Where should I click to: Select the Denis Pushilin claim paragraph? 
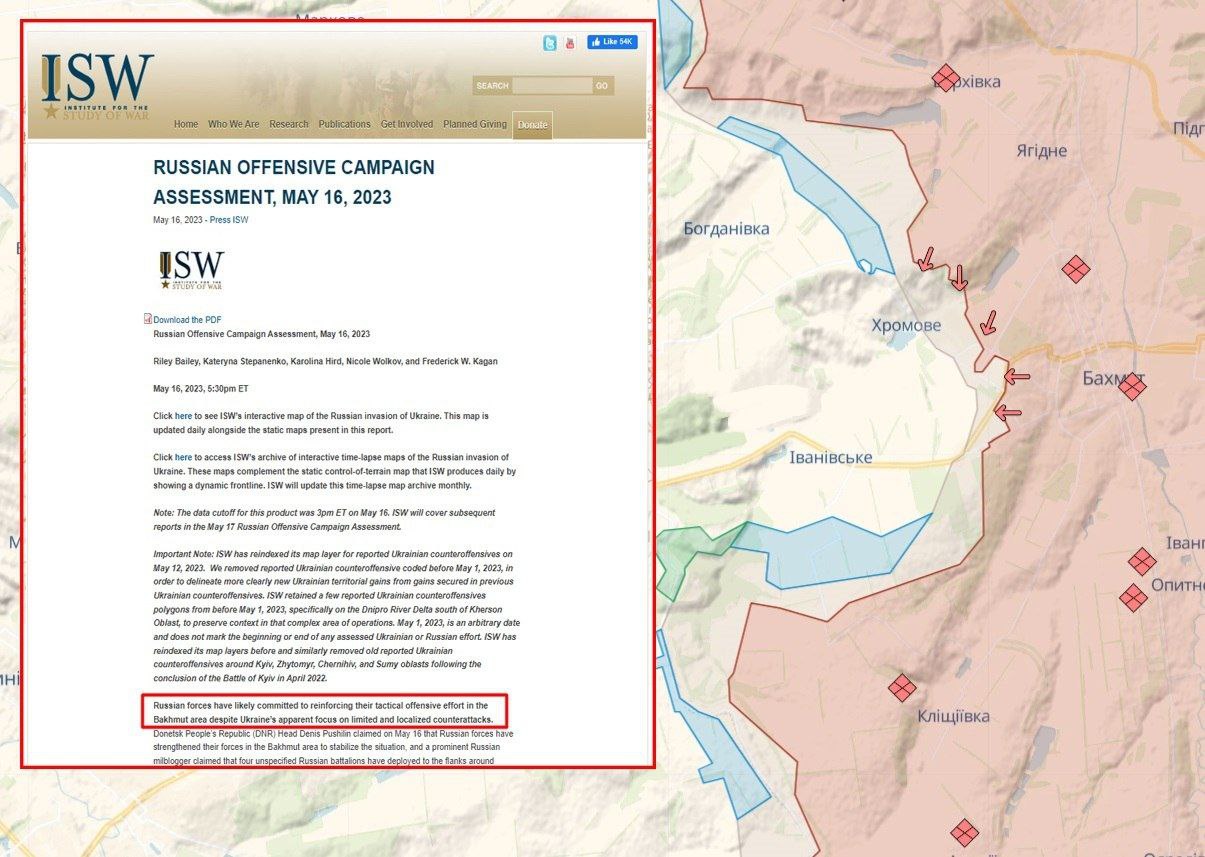click(x=333, y=747)
